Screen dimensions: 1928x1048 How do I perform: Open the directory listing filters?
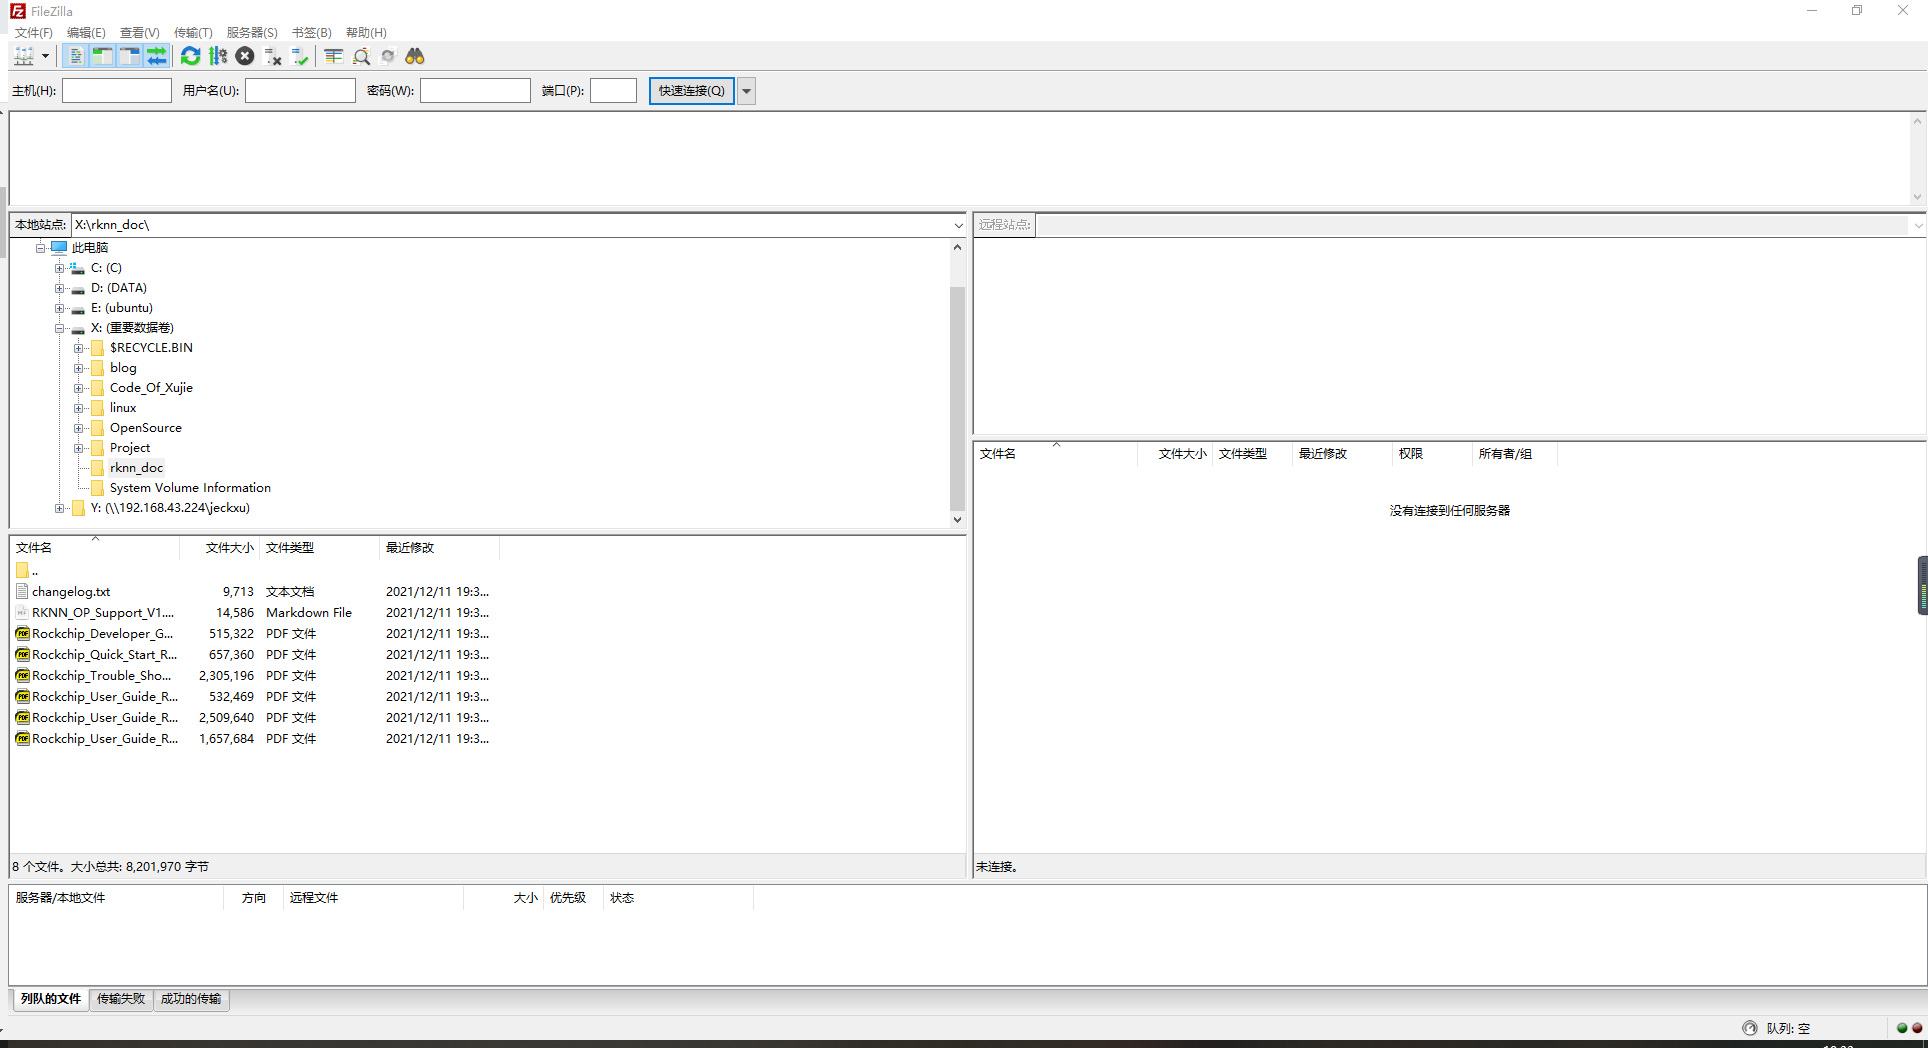pos(333,56)
